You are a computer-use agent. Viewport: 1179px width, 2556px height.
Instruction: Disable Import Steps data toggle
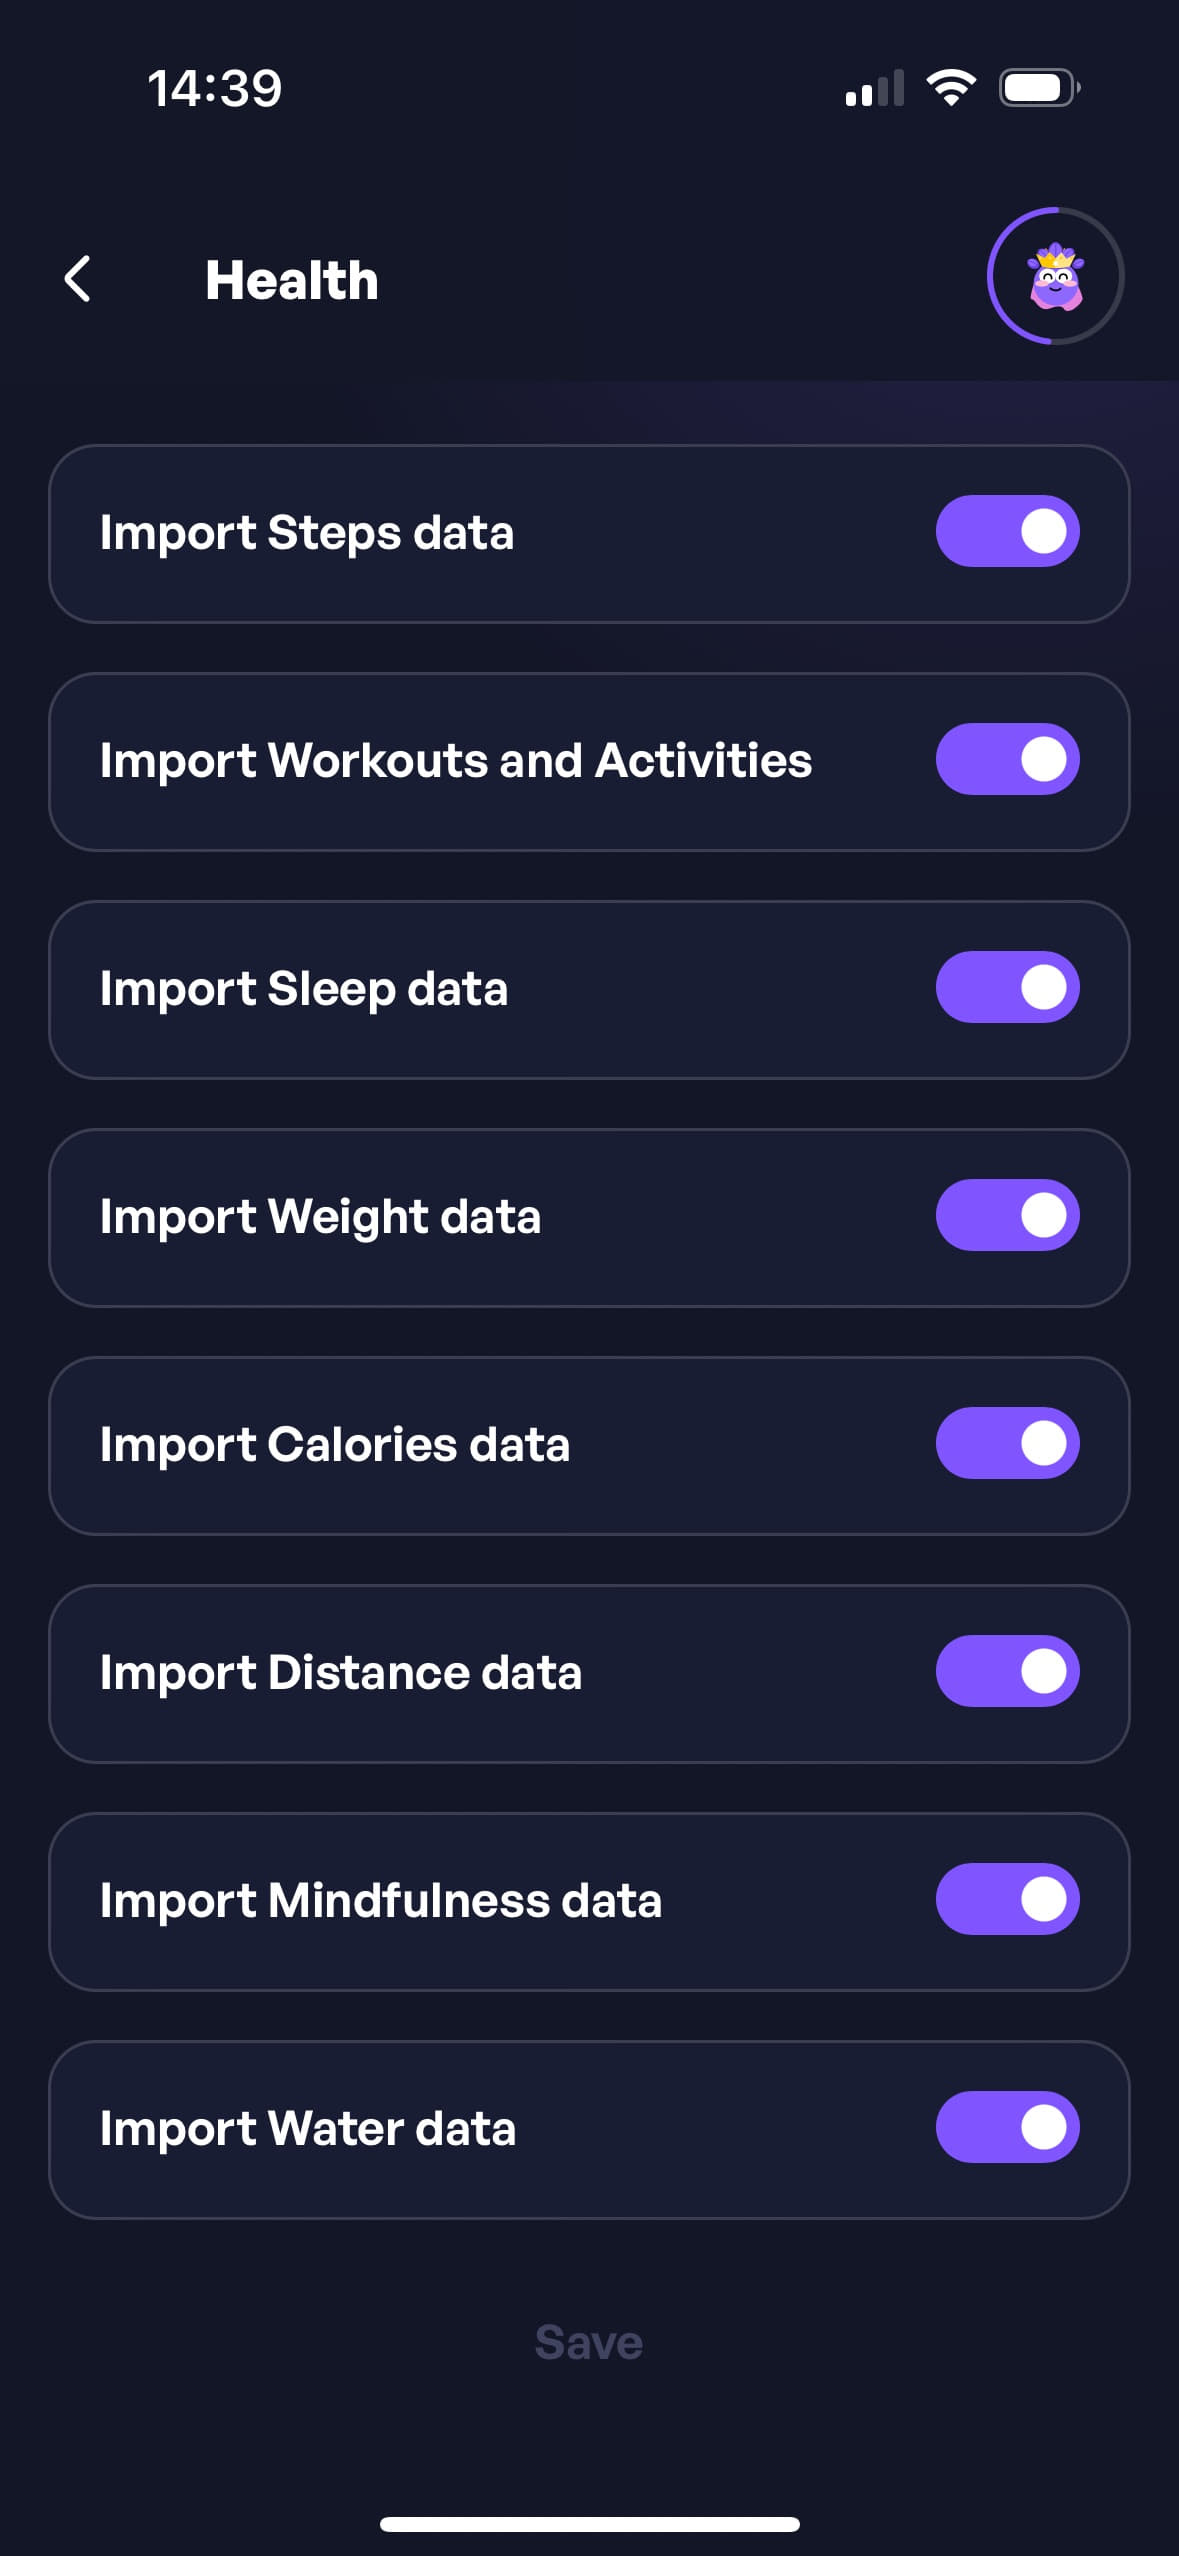point(1007,531)
